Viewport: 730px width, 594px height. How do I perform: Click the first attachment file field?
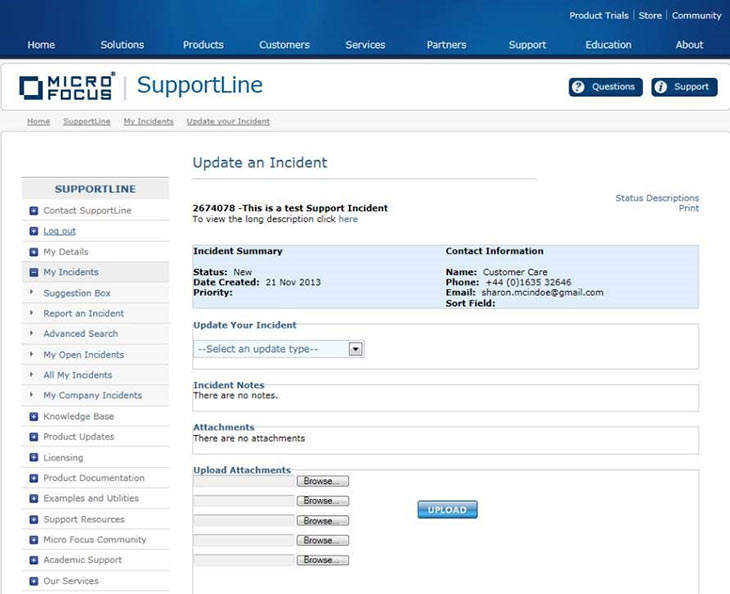[x=244, y=481]
